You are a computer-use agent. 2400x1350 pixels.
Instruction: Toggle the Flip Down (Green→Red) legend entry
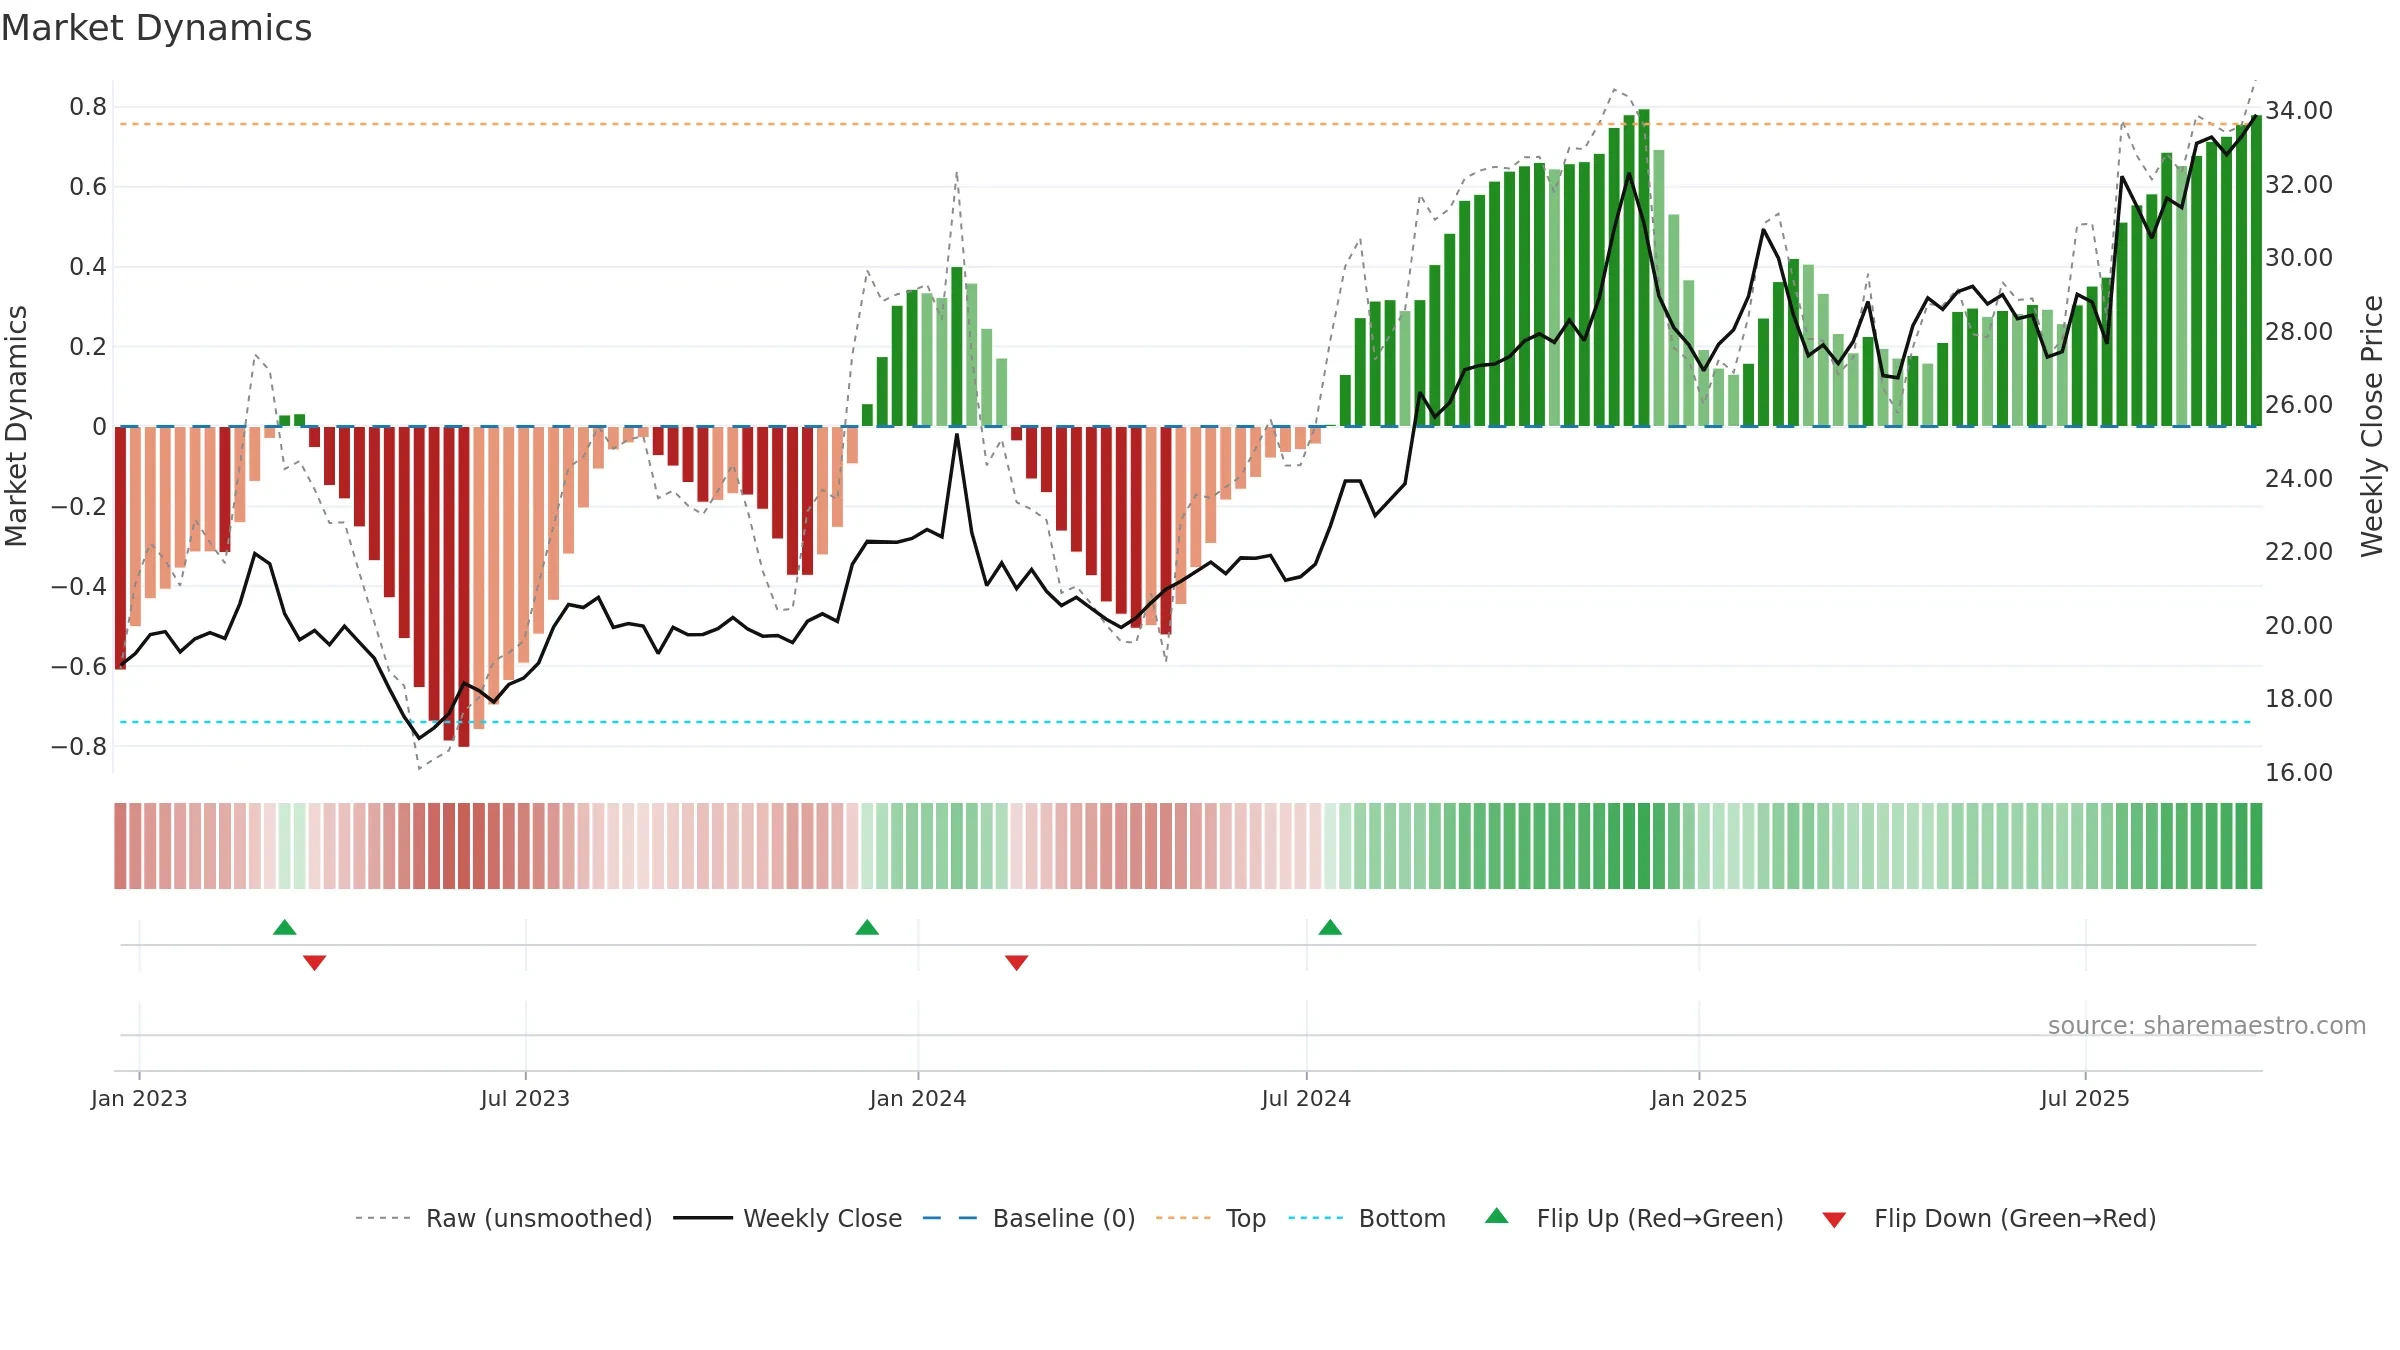coord(1989,1218)
